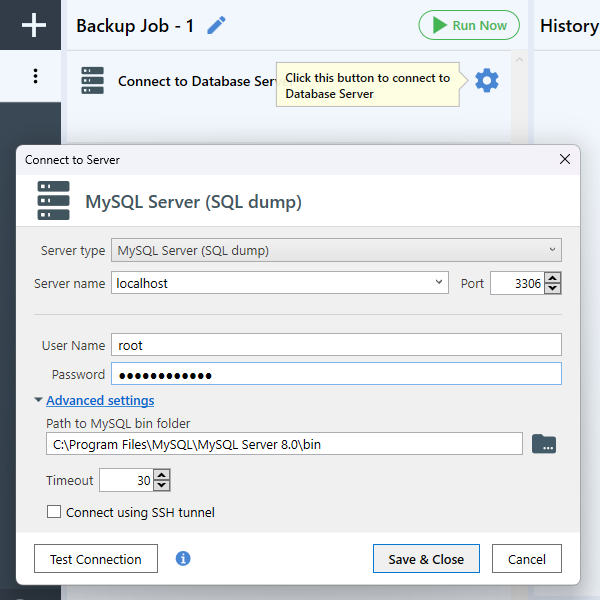The image size is (600, 600).
Task: Close the Connect to Server dialog
Action: click(x=565, y=159)
